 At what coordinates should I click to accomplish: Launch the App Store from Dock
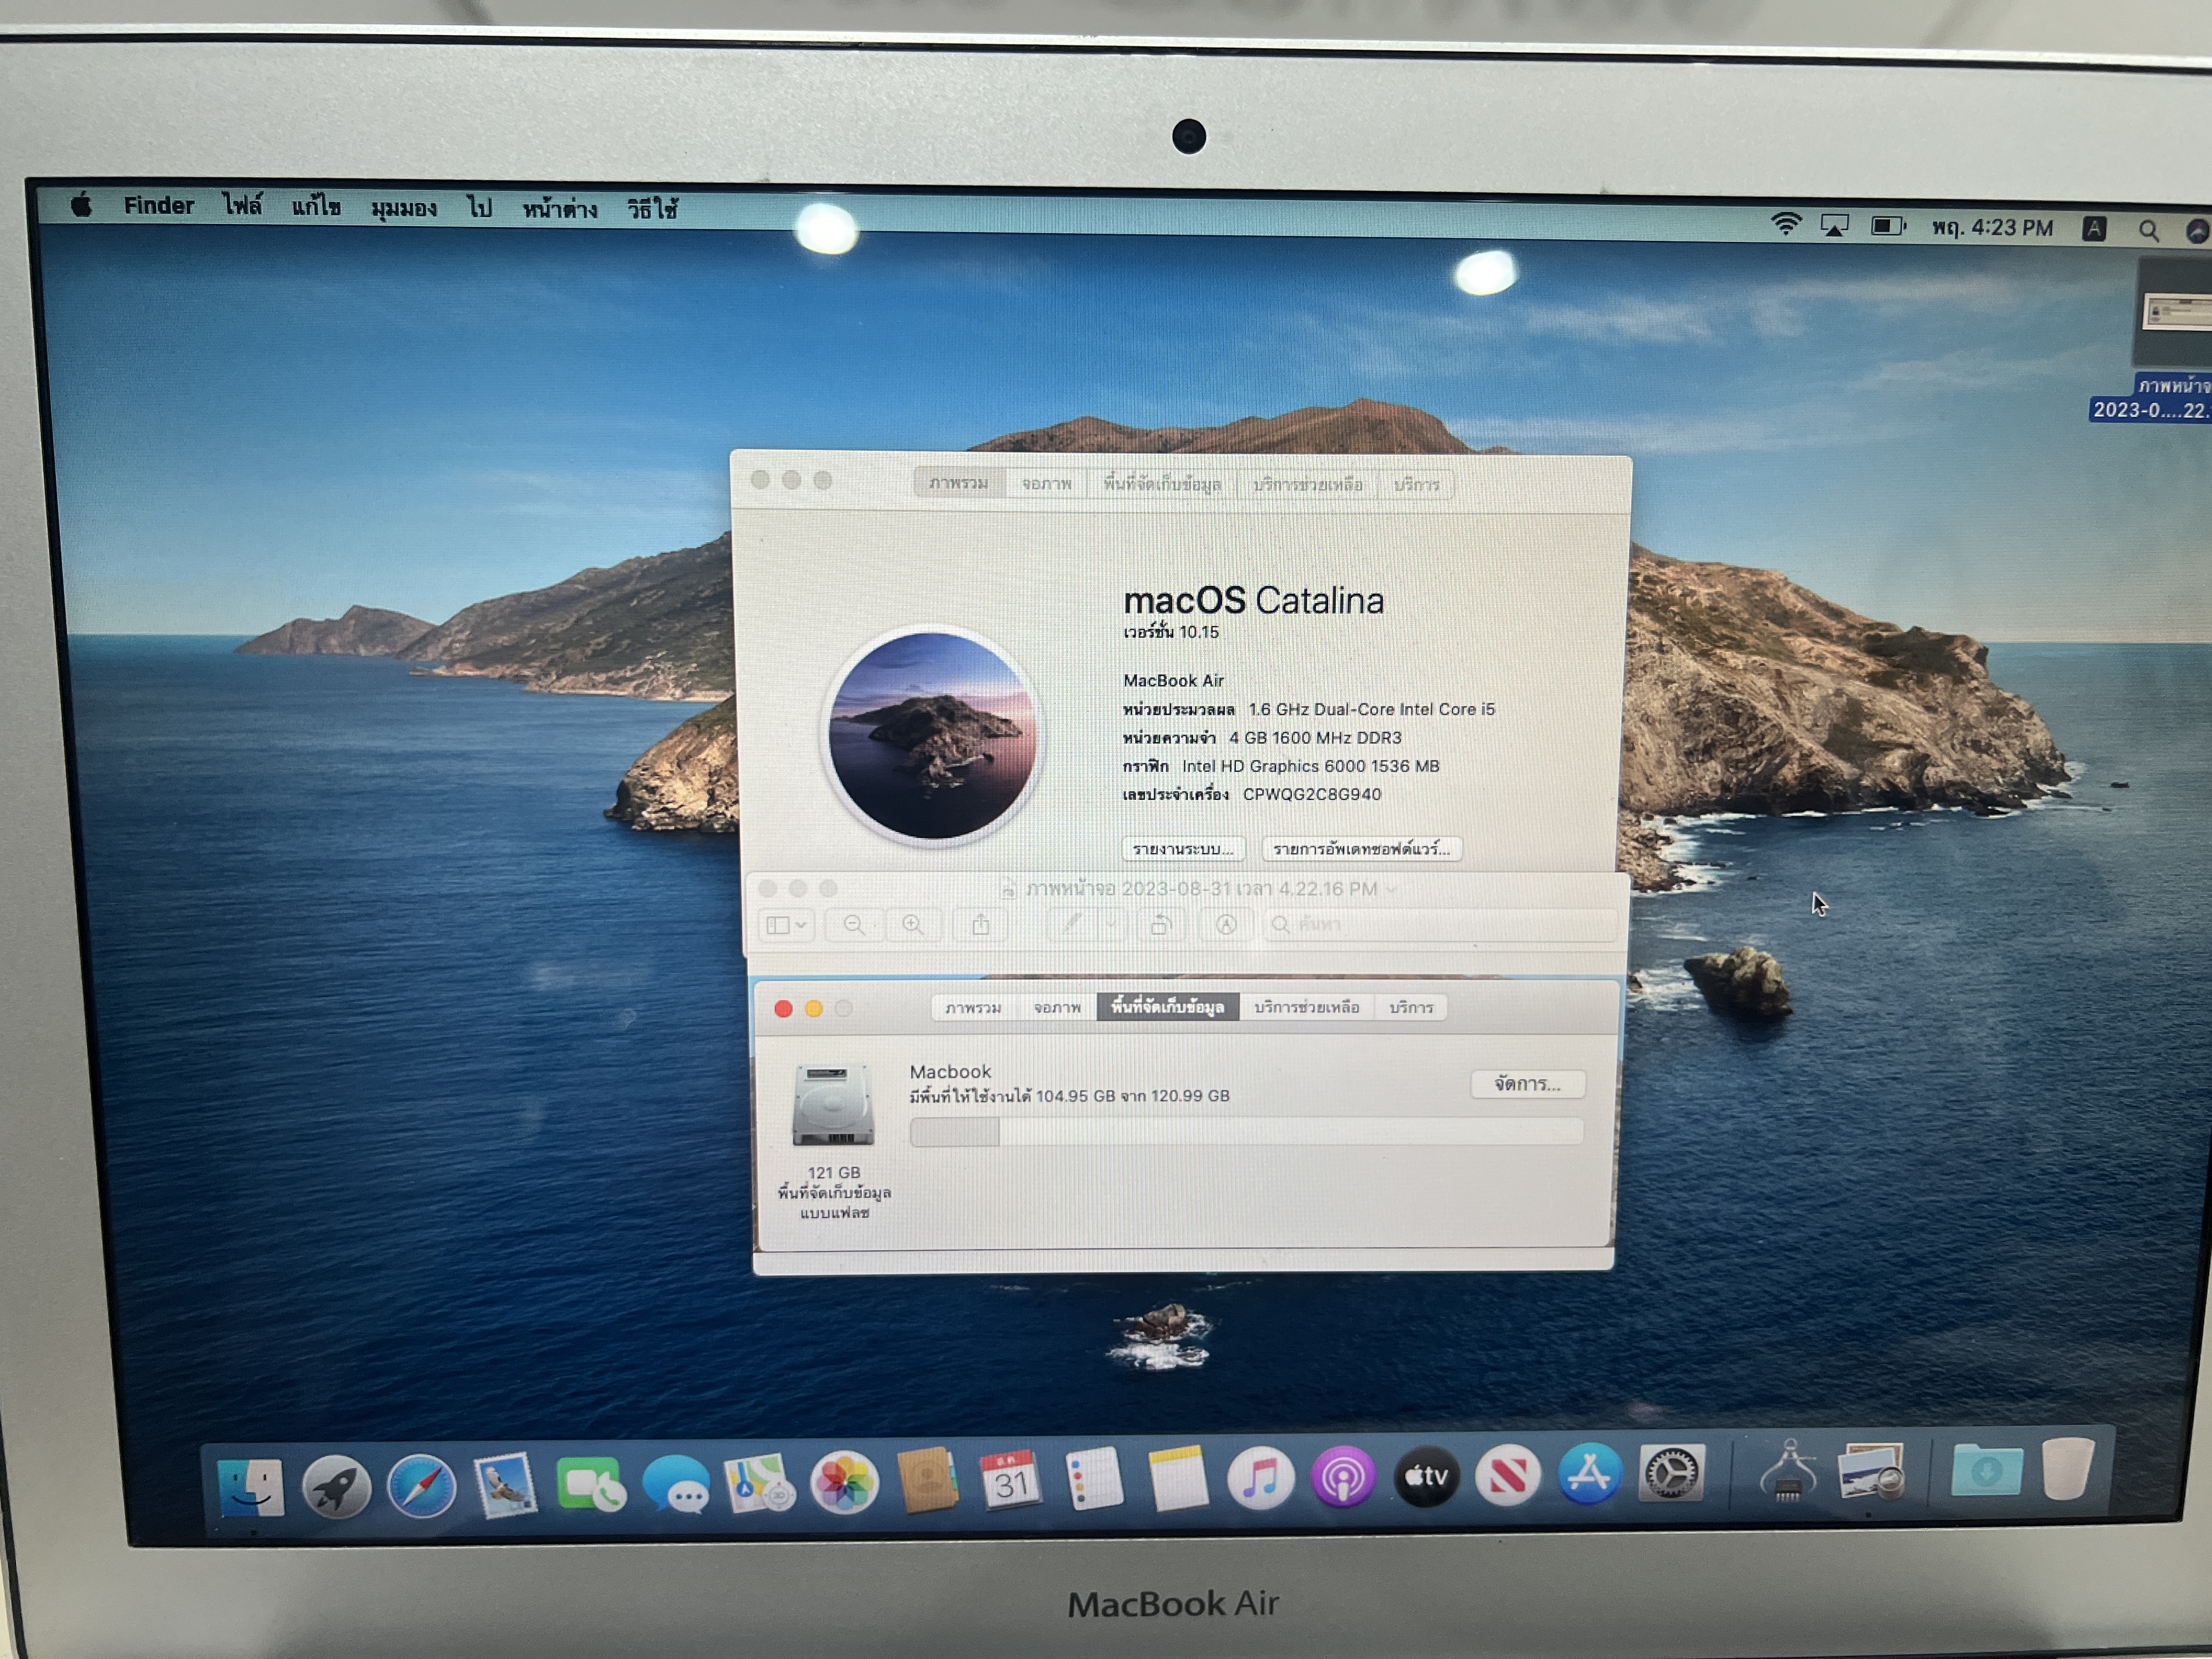pyautogui.click(x=1589, y=1474)
